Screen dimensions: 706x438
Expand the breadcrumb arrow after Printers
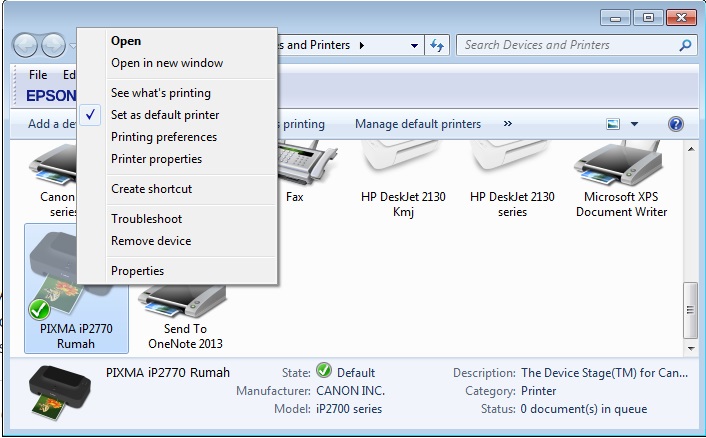pyautogui.click(x=362, y=45)
